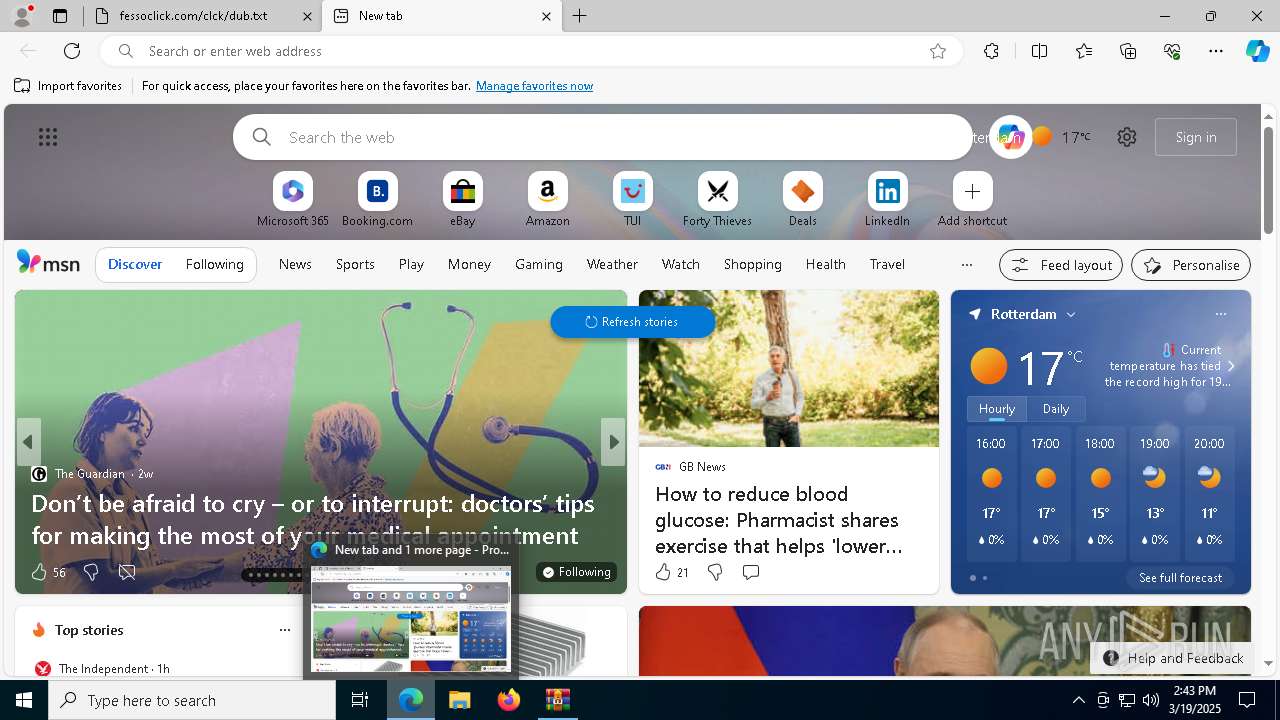Open the apps grid launcher icon
This screenshot has height=720, width=1280.
pos(48,137)
